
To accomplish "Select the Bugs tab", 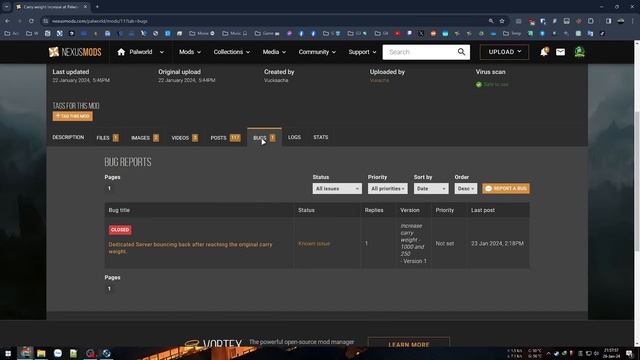I will click(264, 138).
